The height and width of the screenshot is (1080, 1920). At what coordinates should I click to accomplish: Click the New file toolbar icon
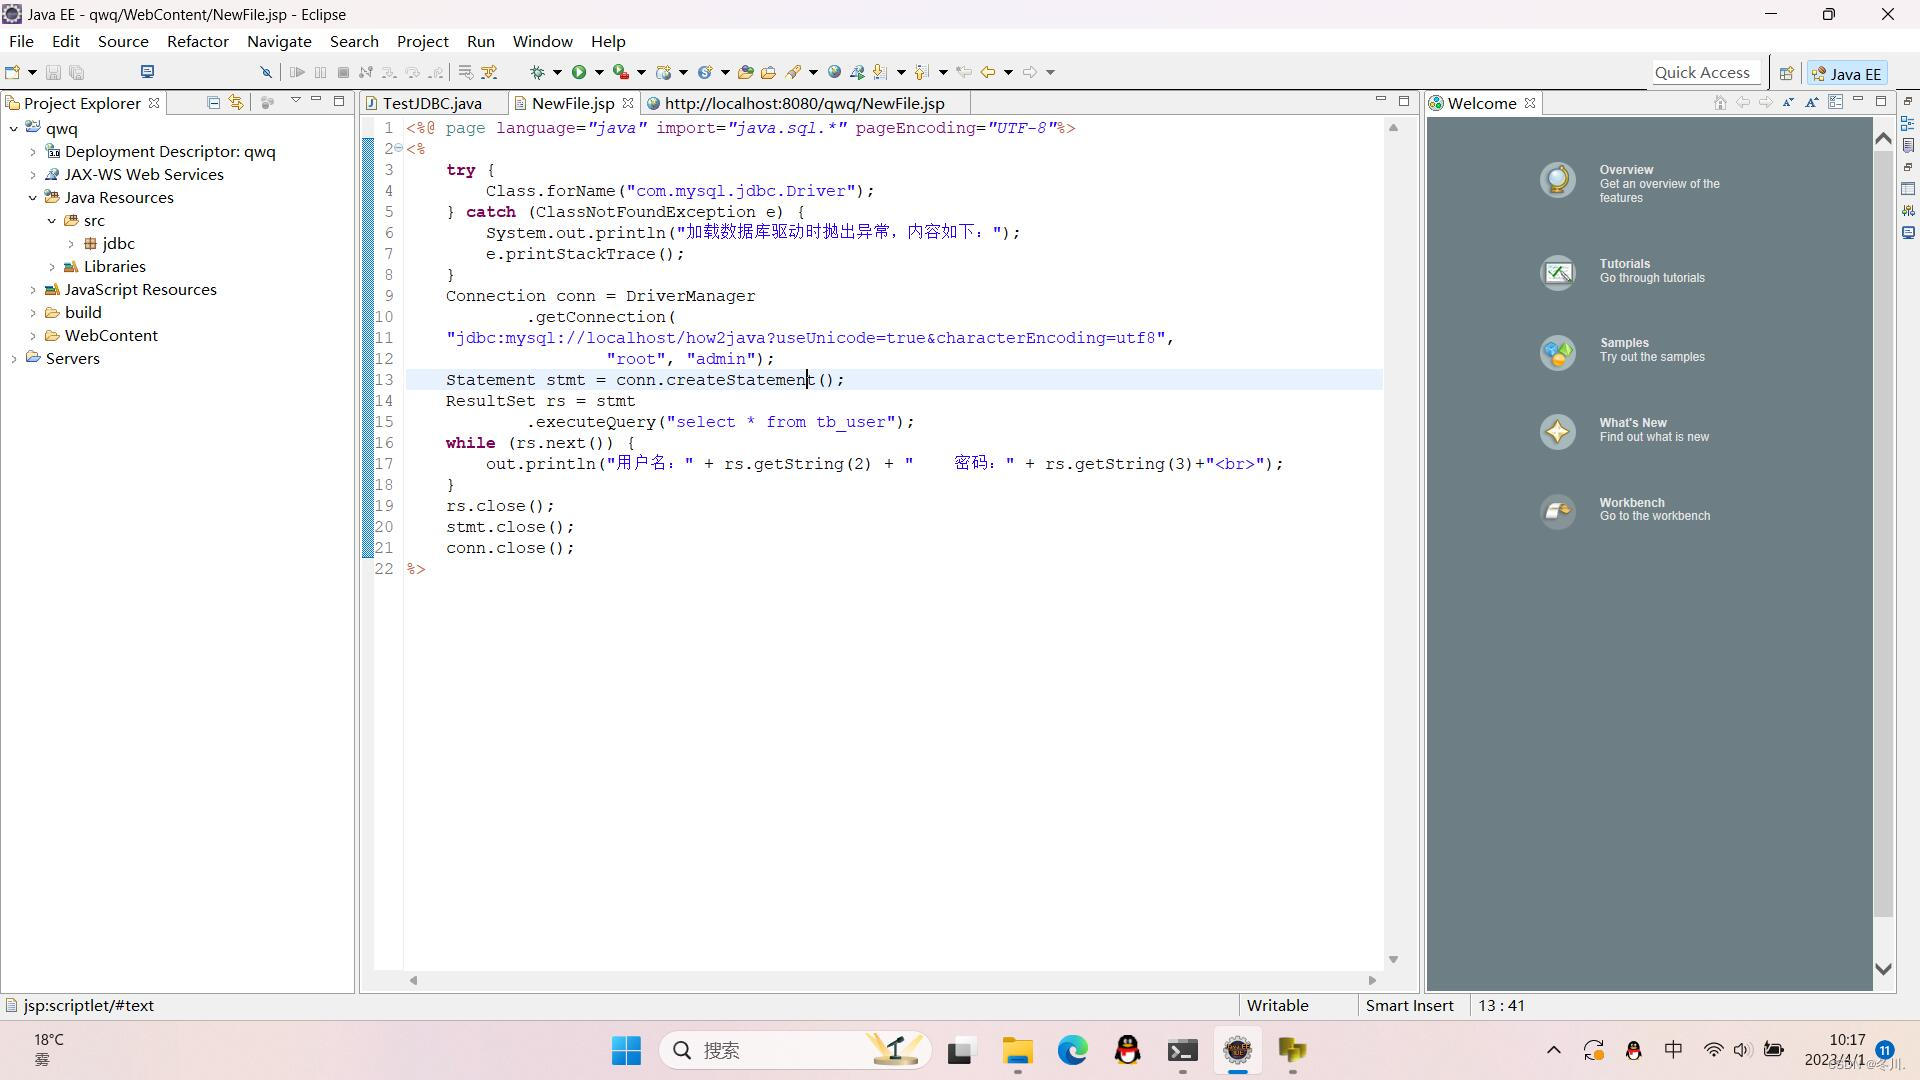tap(13, 72)
